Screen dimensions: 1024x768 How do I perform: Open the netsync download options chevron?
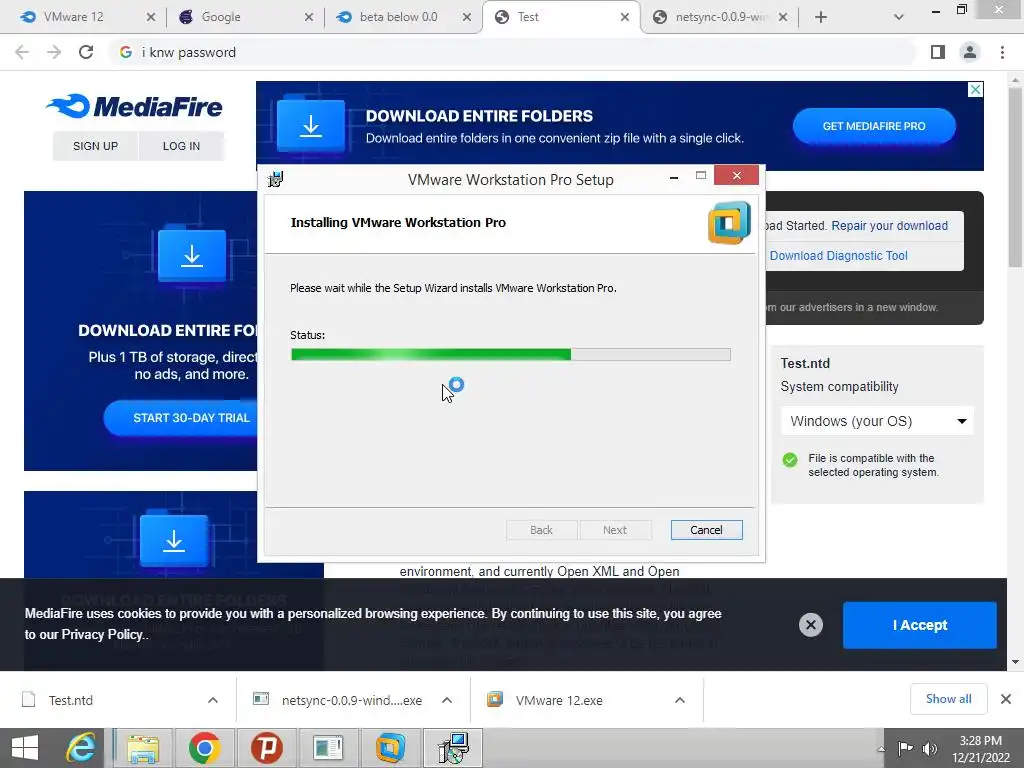(x=447, y=700)
